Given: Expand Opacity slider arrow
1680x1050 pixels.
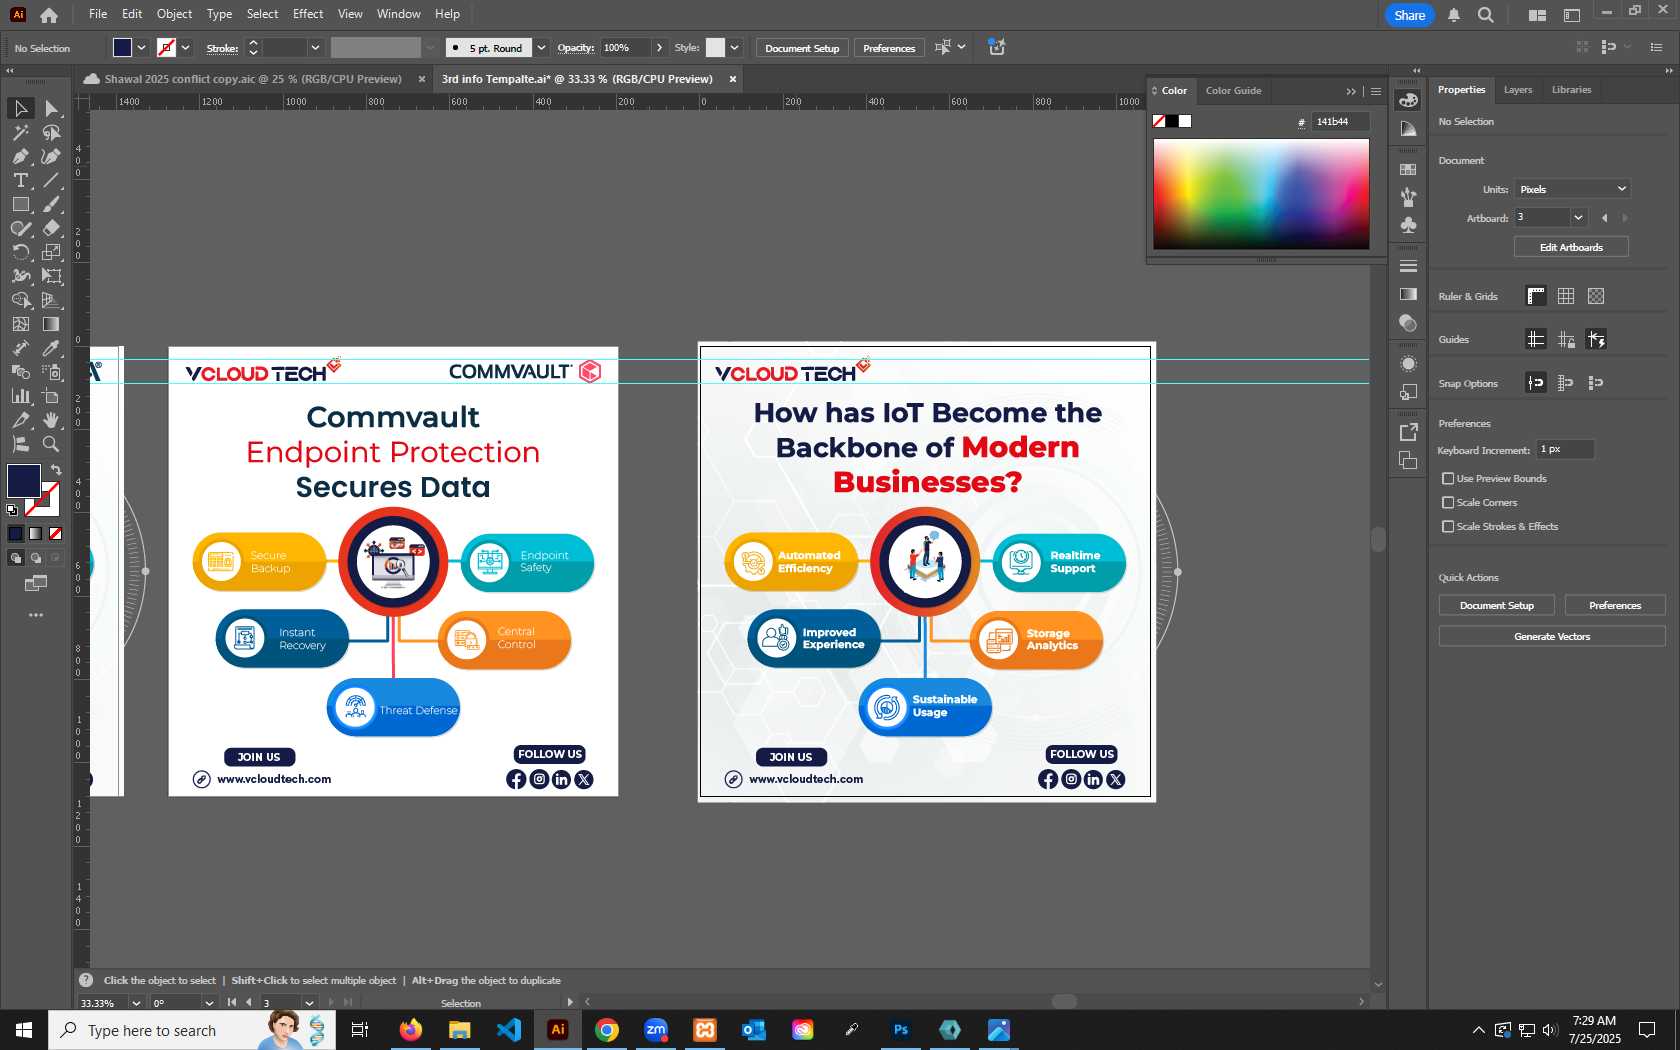Looking at the screenshot, I should coord(659,48).
